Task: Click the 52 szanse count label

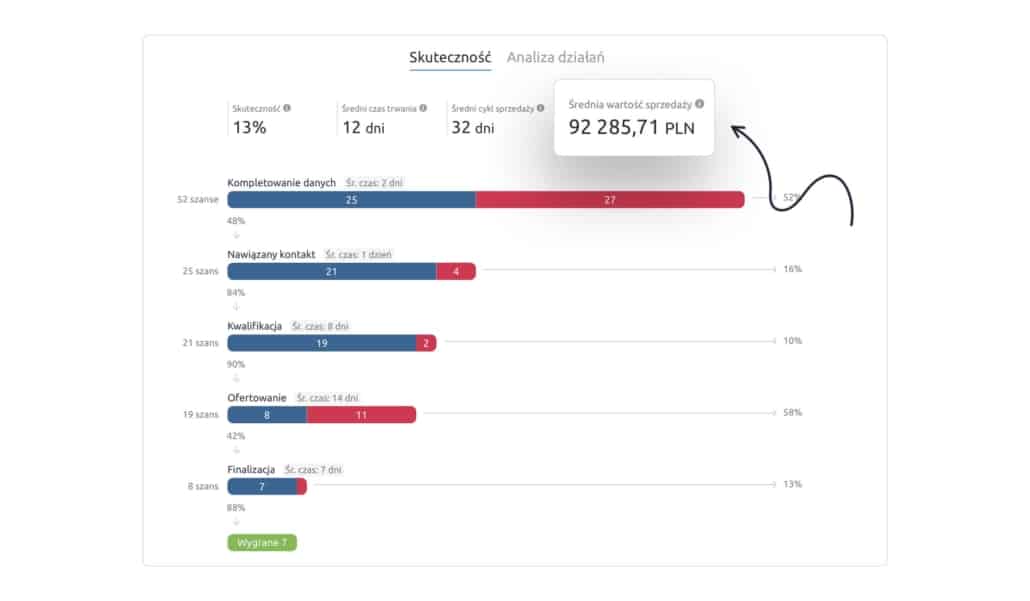Action: coord(198,199)
